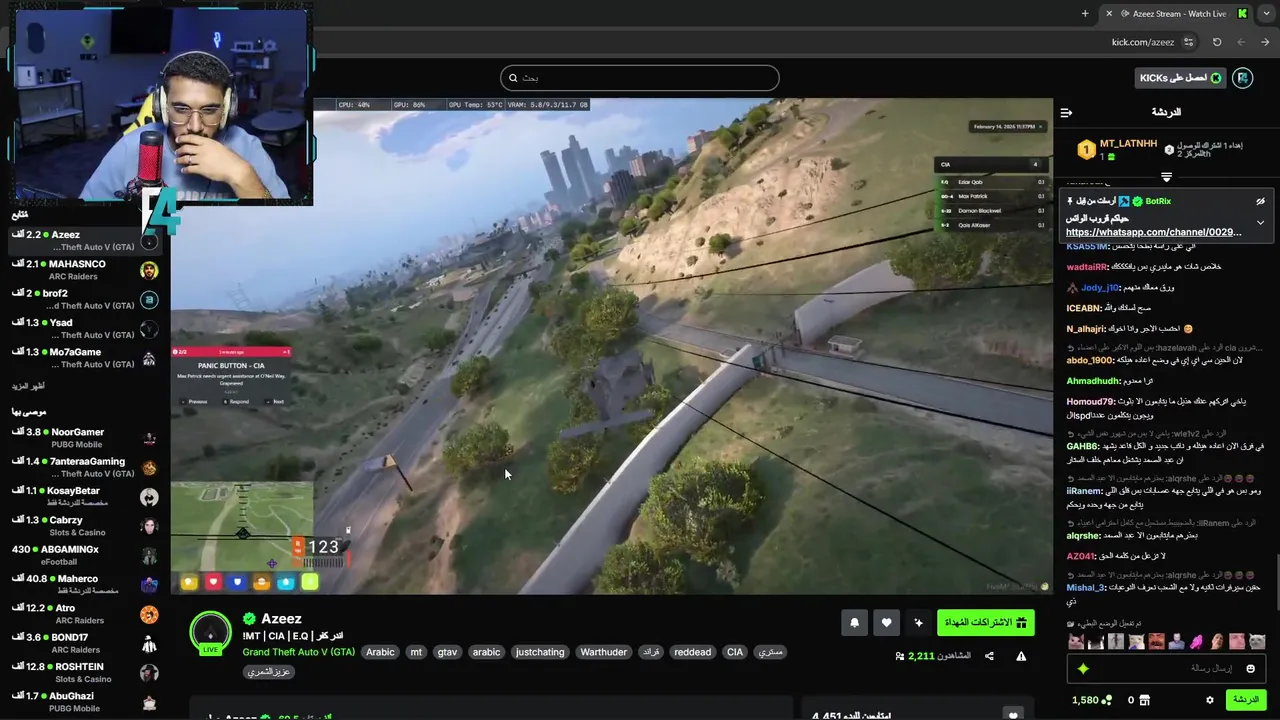Click the green sparkle icon in message box

[x=1083, y=668]
